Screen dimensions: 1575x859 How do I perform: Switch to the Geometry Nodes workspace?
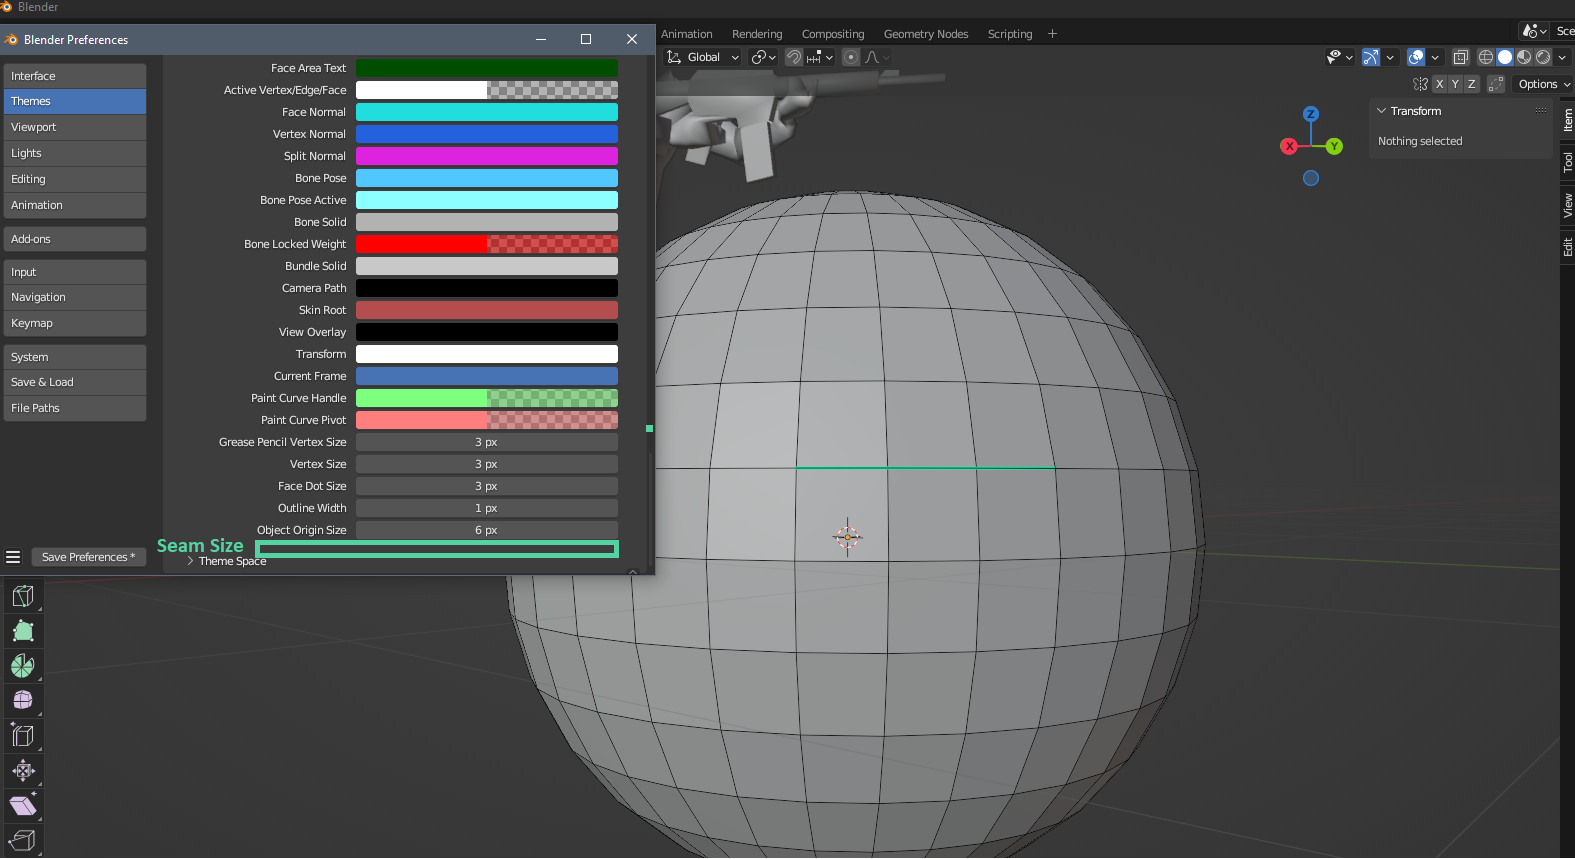(926, 34)
